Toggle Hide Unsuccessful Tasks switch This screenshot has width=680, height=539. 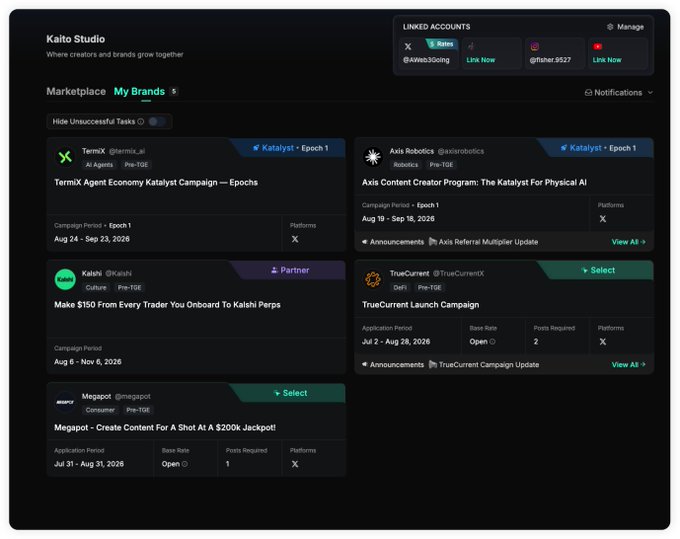157,121
